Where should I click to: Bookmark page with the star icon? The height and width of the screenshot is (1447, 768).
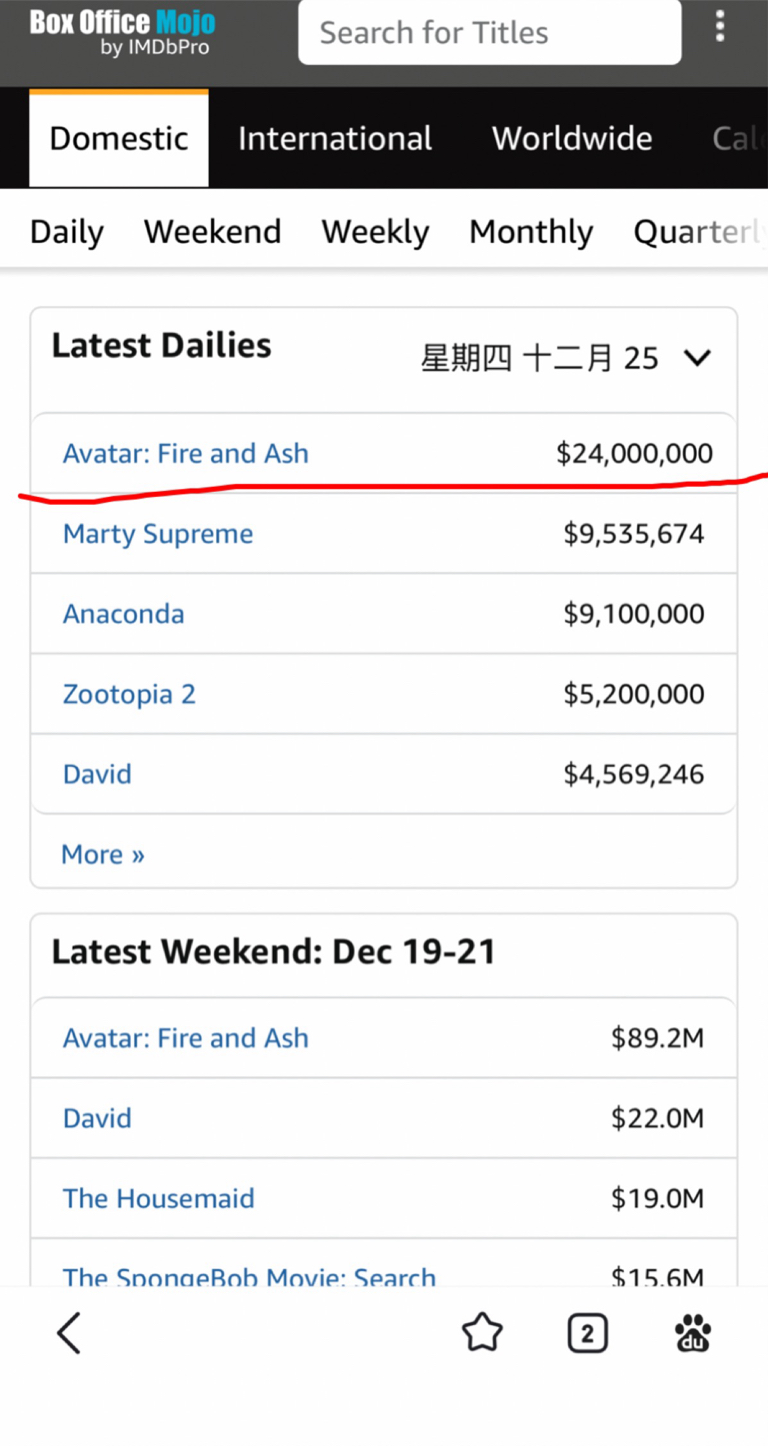click(482, 1333)
